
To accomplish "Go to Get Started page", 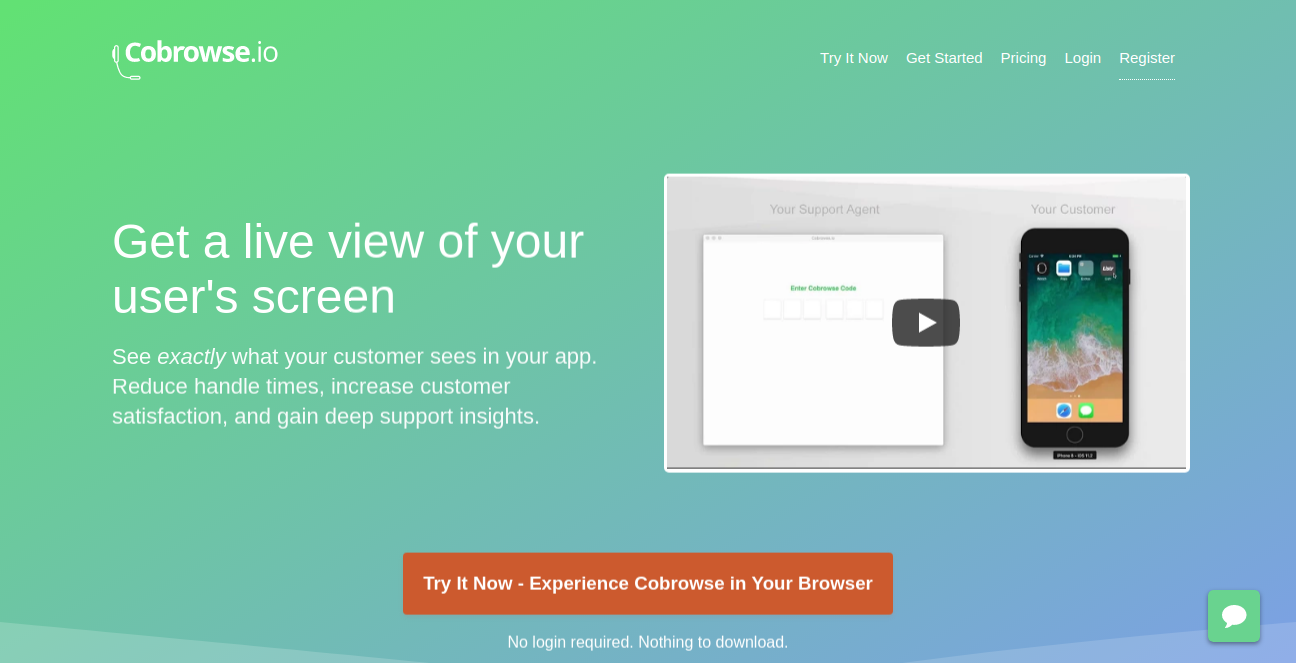I will (944, 58).
